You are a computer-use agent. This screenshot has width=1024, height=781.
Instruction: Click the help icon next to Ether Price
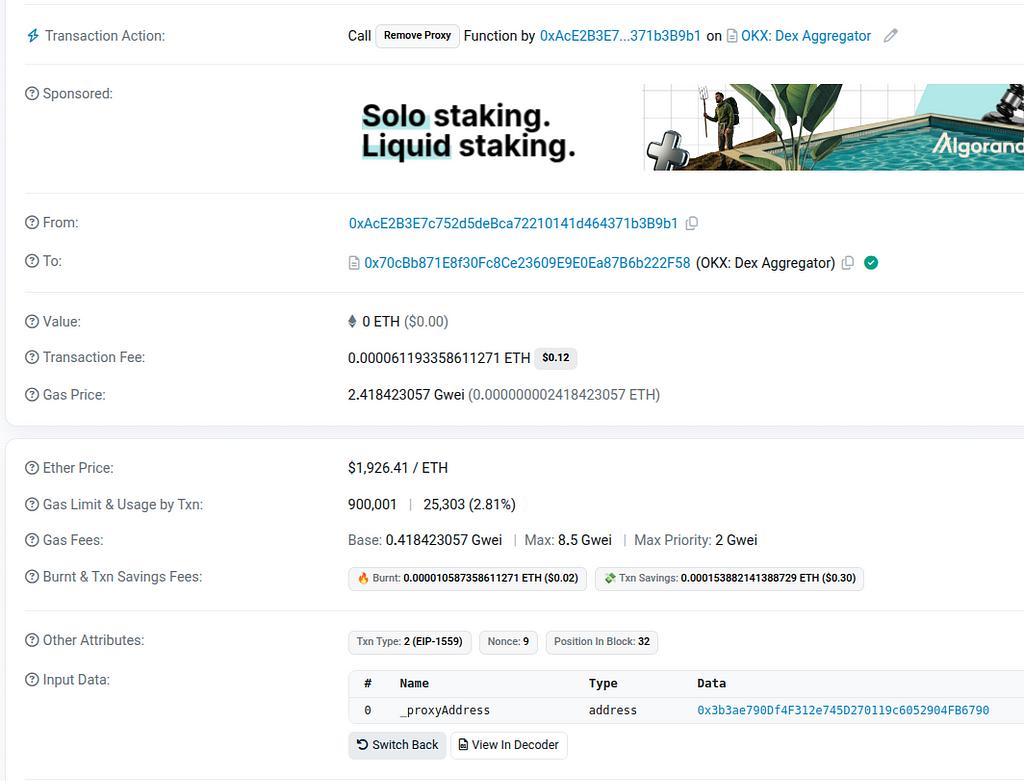coord(32,468)
